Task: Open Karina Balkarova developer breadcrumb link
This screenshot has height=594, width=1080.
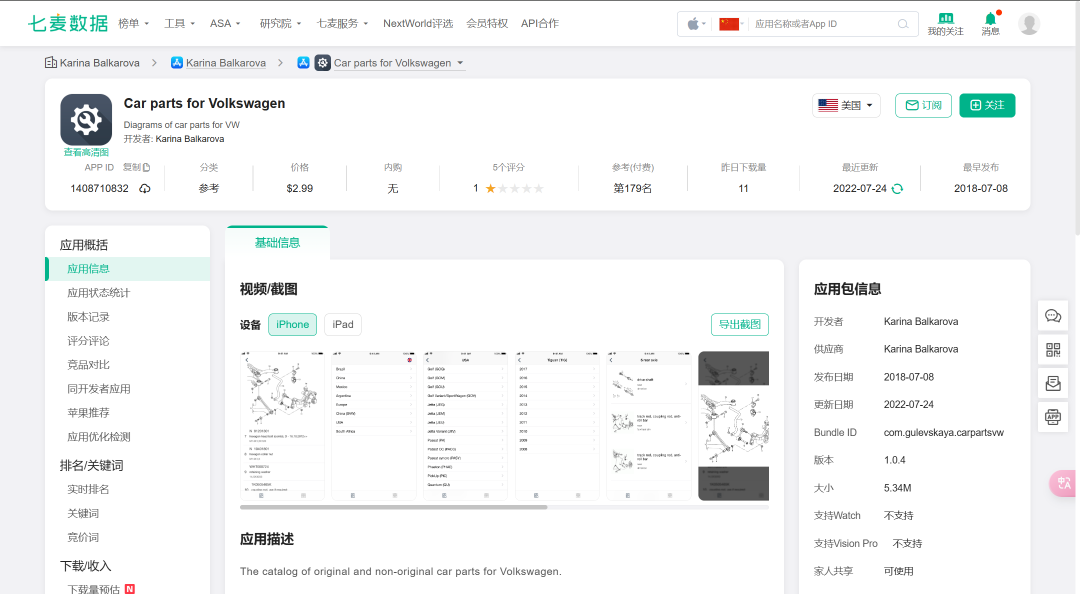Action: pyautogui.click(x=226, y=63)
